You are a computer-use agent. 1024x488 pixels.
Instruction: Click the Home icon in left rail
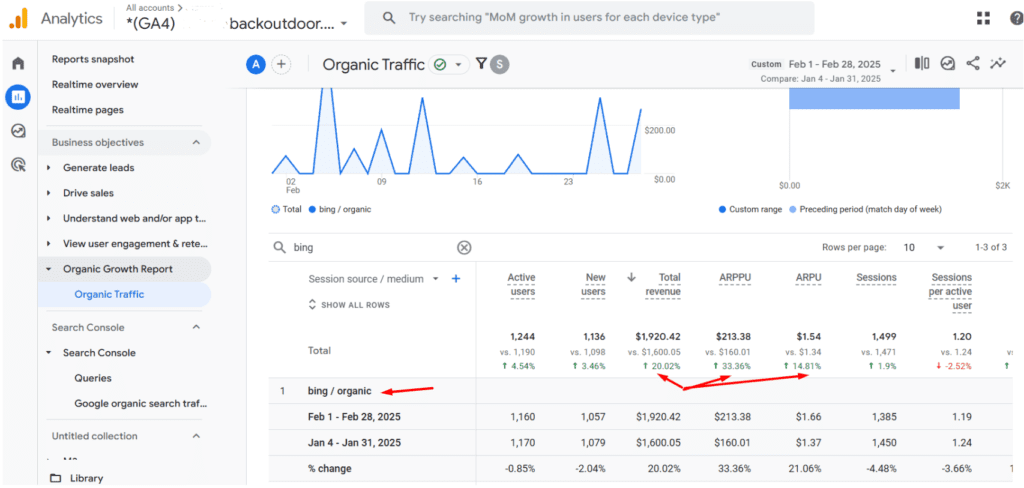17,64
